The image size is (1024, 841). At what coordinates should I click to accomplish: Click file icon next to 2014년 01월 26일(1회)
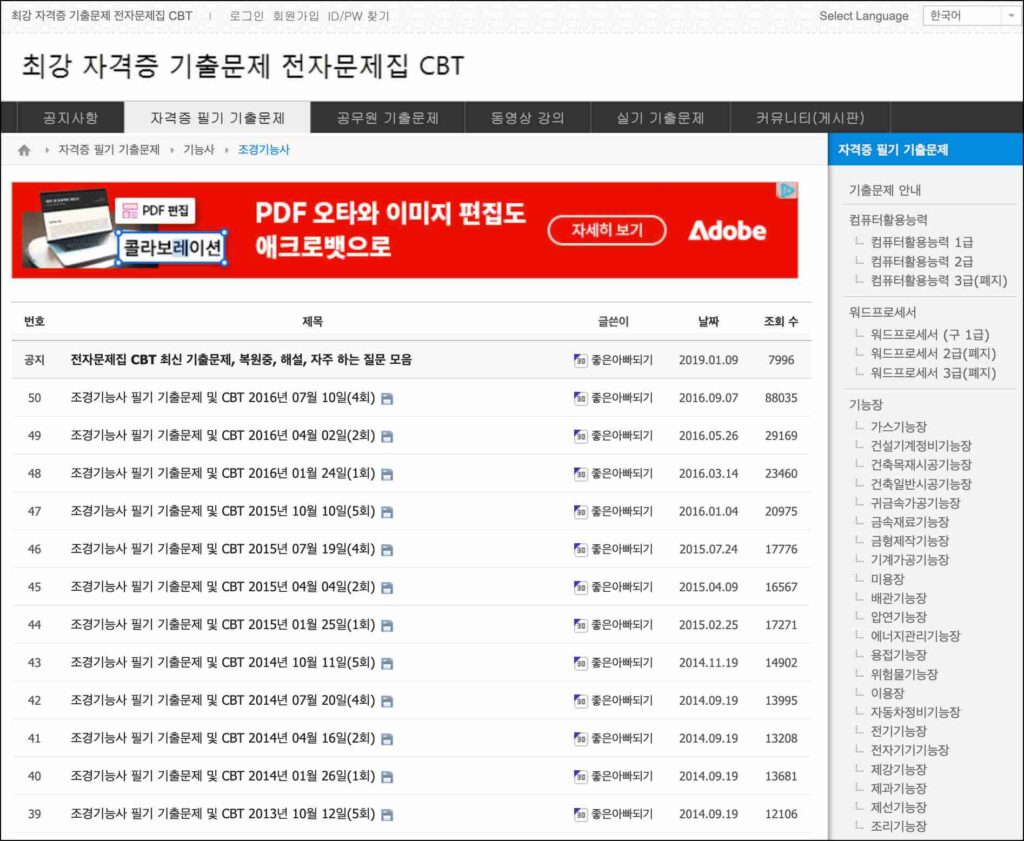pos(387,777)
